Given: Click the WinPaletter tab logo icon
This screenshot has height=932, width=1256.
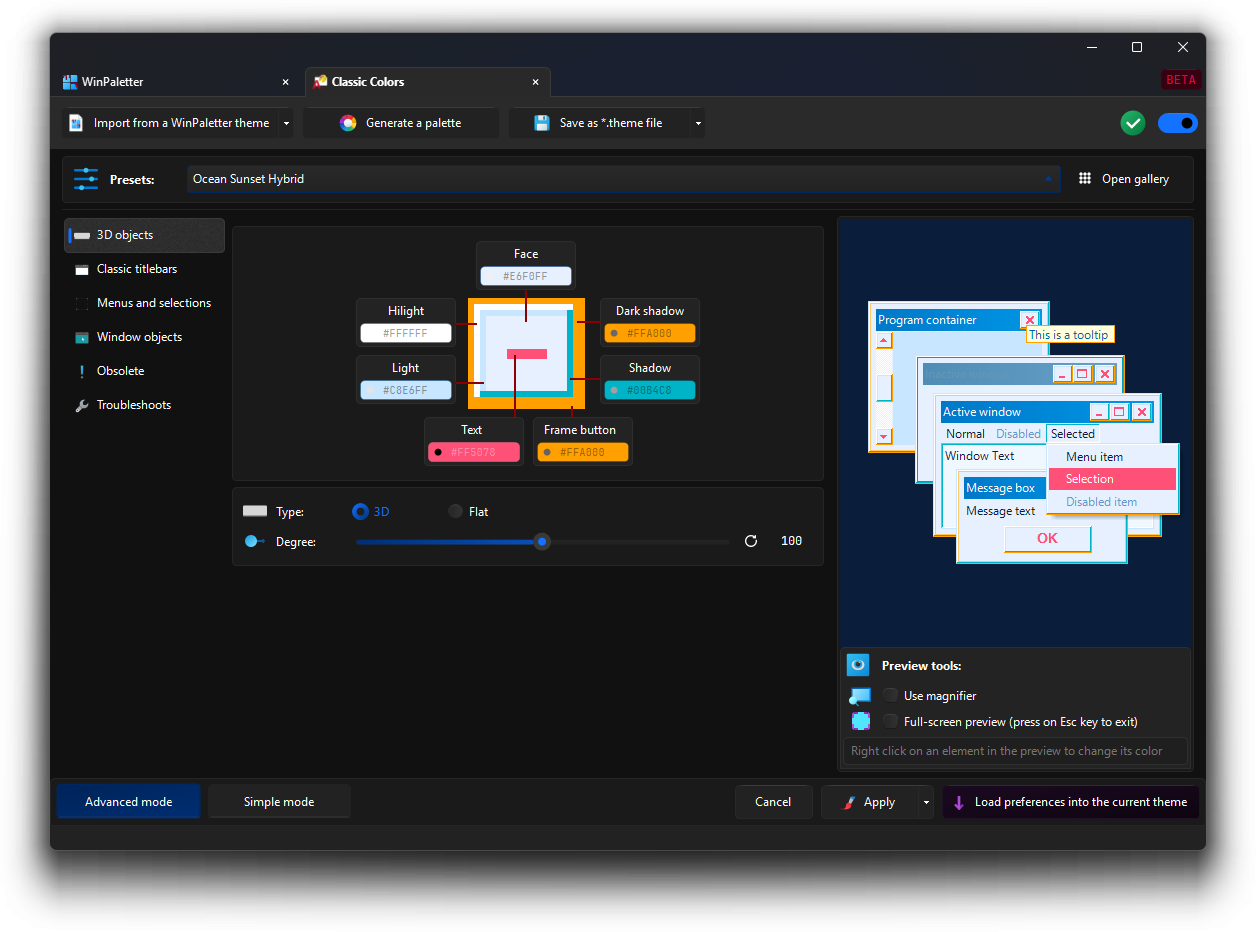Looking at the screenshot, I should coord(70,82).
